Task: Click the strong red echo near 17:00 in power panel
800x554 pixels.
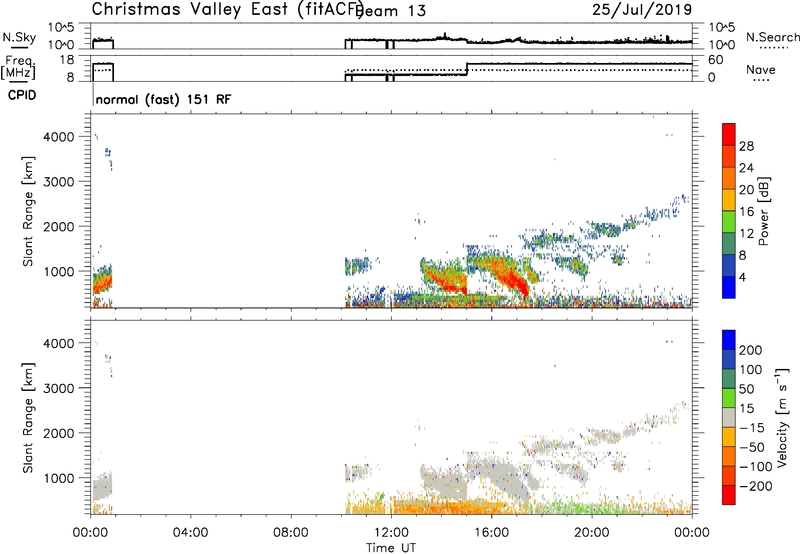Action: pyautogui.click(x=513, y=280)
